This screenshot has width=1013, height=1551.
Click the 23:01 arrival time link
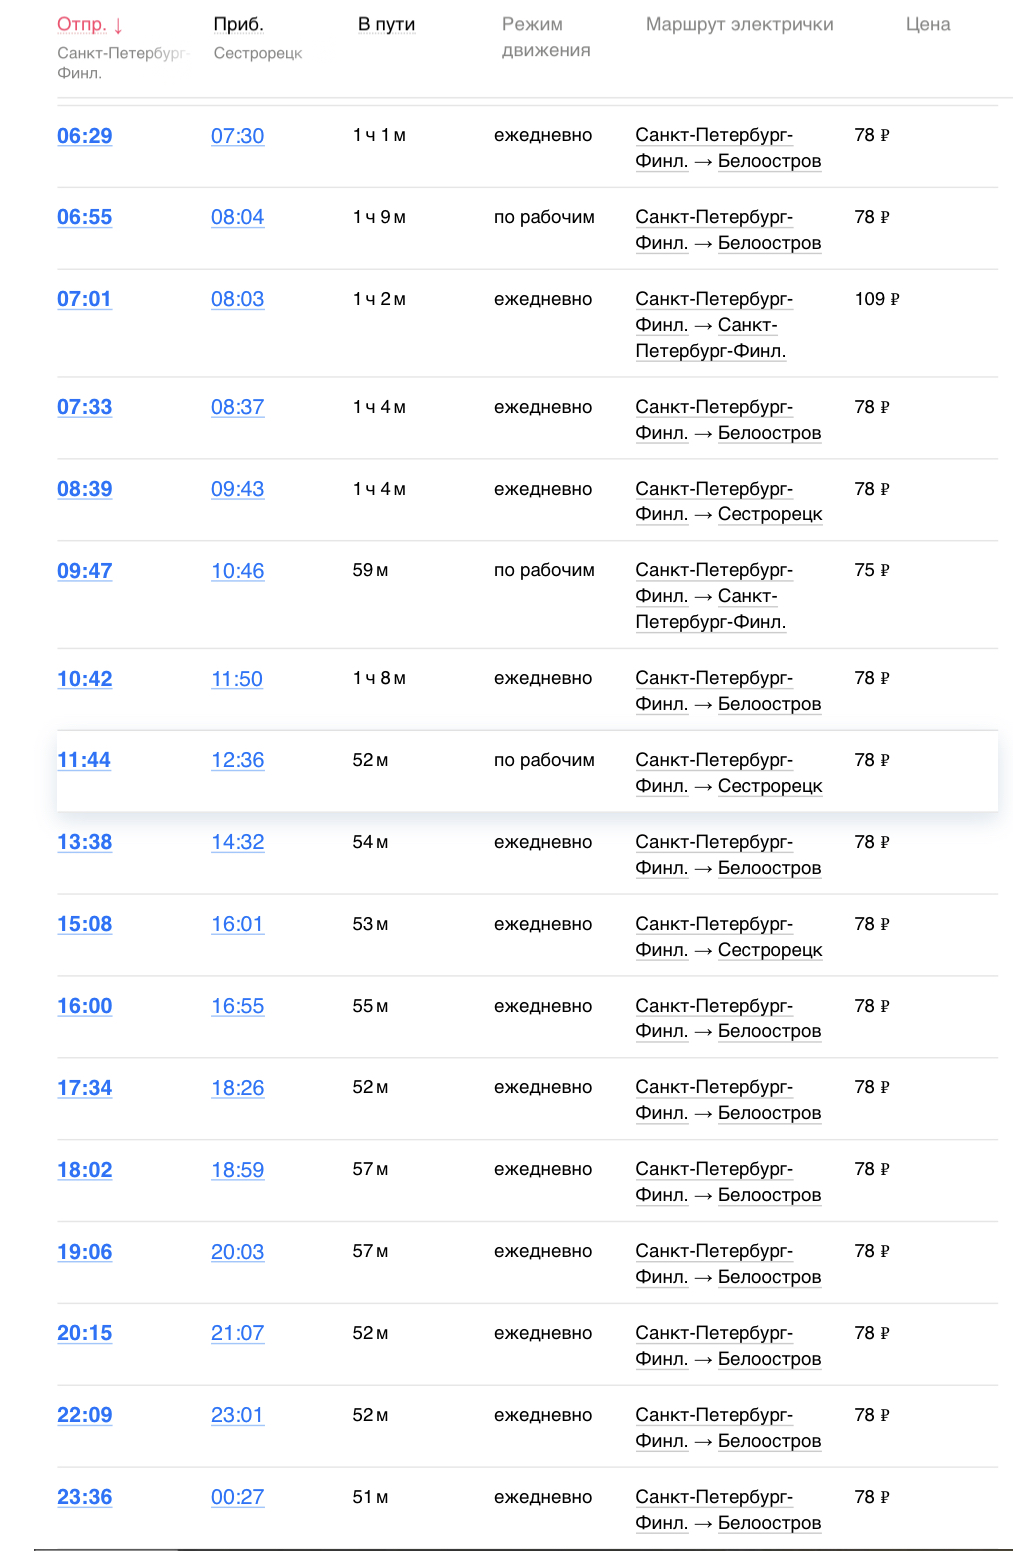(237, 1416)
